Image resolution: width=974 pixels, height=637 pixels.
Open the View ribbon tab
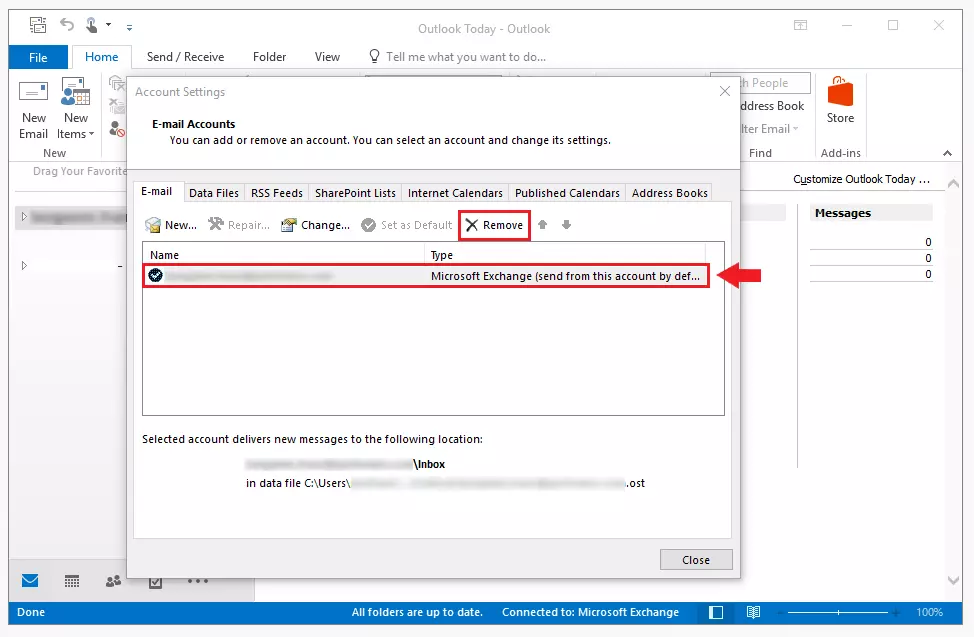(327, 57)
